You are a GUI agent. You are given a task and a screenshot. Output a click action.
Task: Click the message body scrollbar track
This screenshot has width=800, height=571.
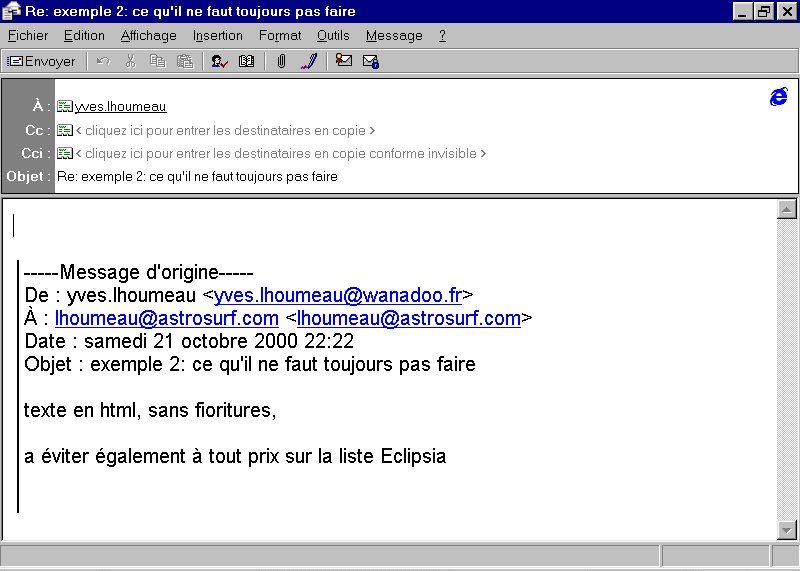point(786,369)
